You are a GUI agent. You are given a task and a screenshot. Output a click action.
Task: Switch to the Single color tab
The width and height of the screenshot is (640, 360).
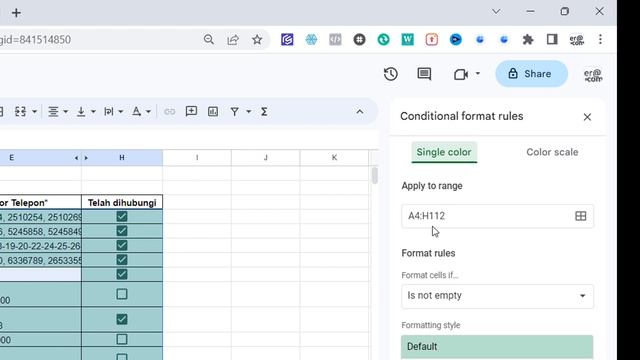[444, 152]
